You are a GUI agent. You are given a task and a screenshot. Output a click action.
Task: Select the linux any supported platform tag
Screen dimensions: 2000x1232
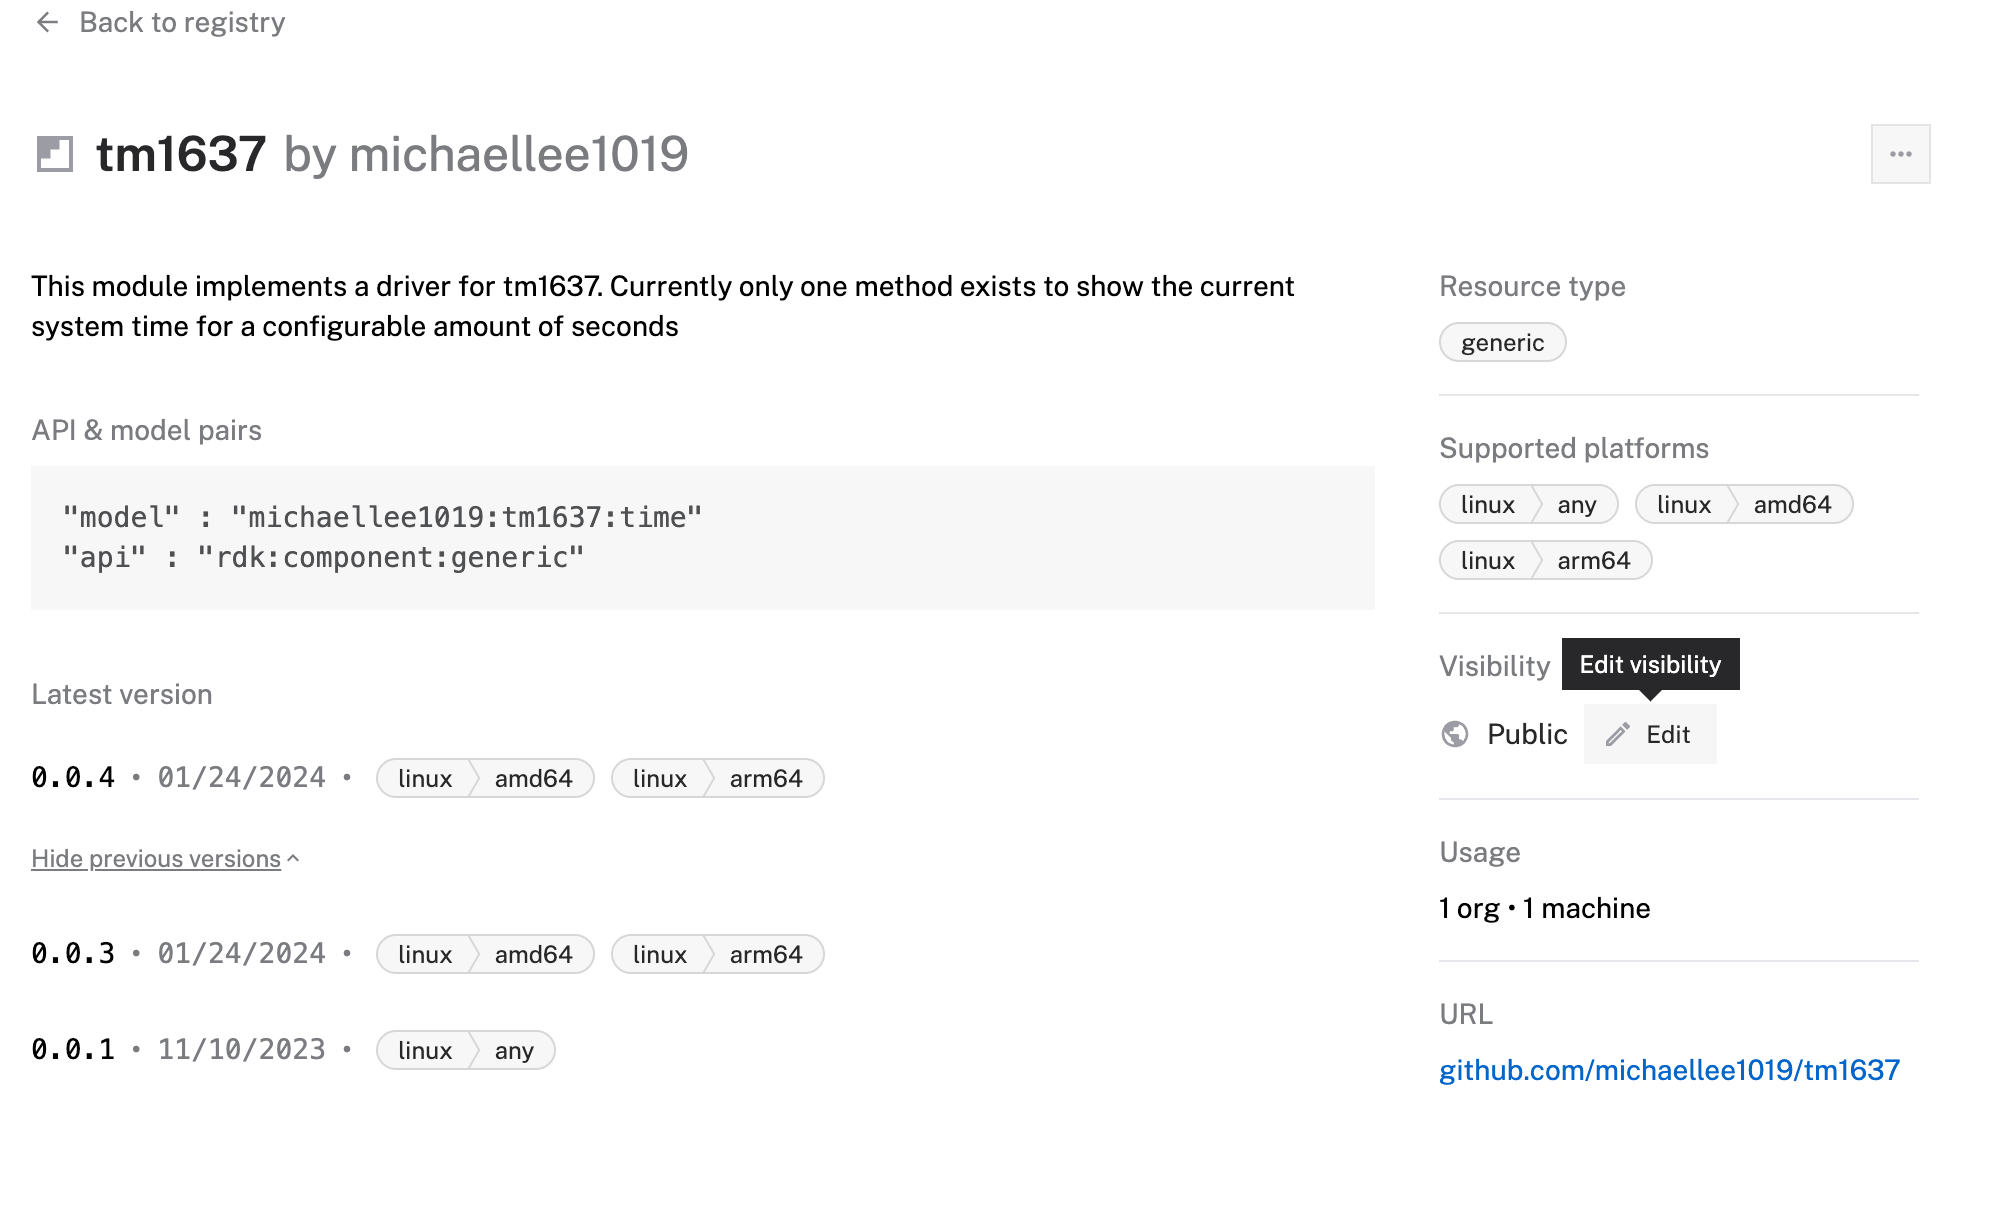pos(1528,505)
